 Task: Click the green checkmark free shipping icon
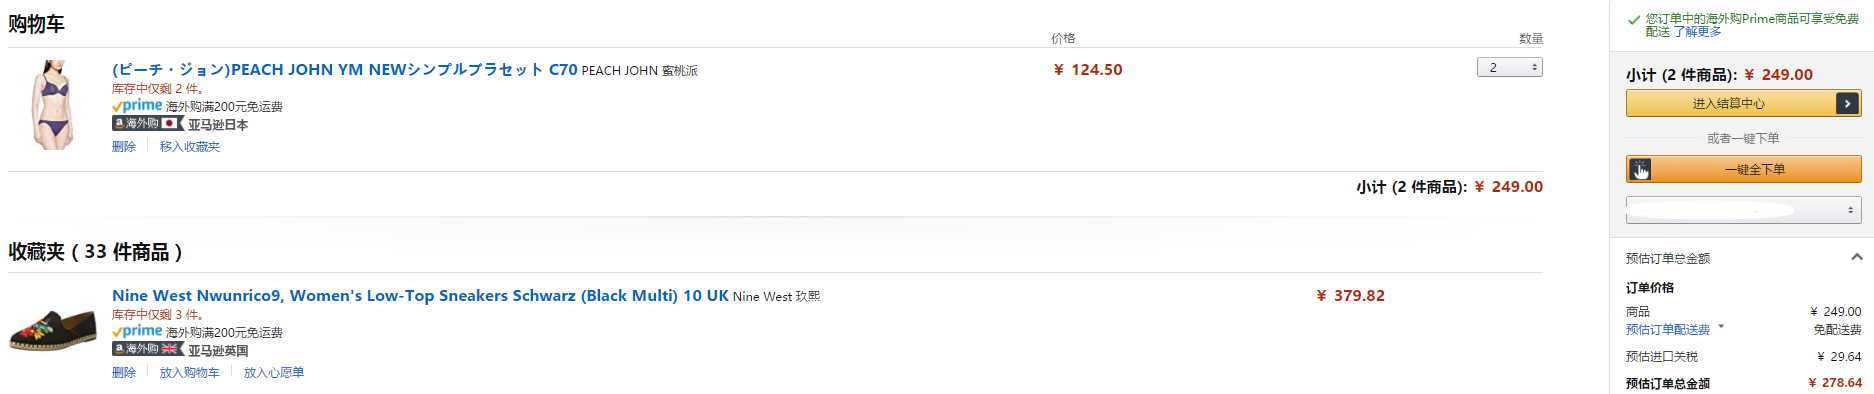(1633, 20)
